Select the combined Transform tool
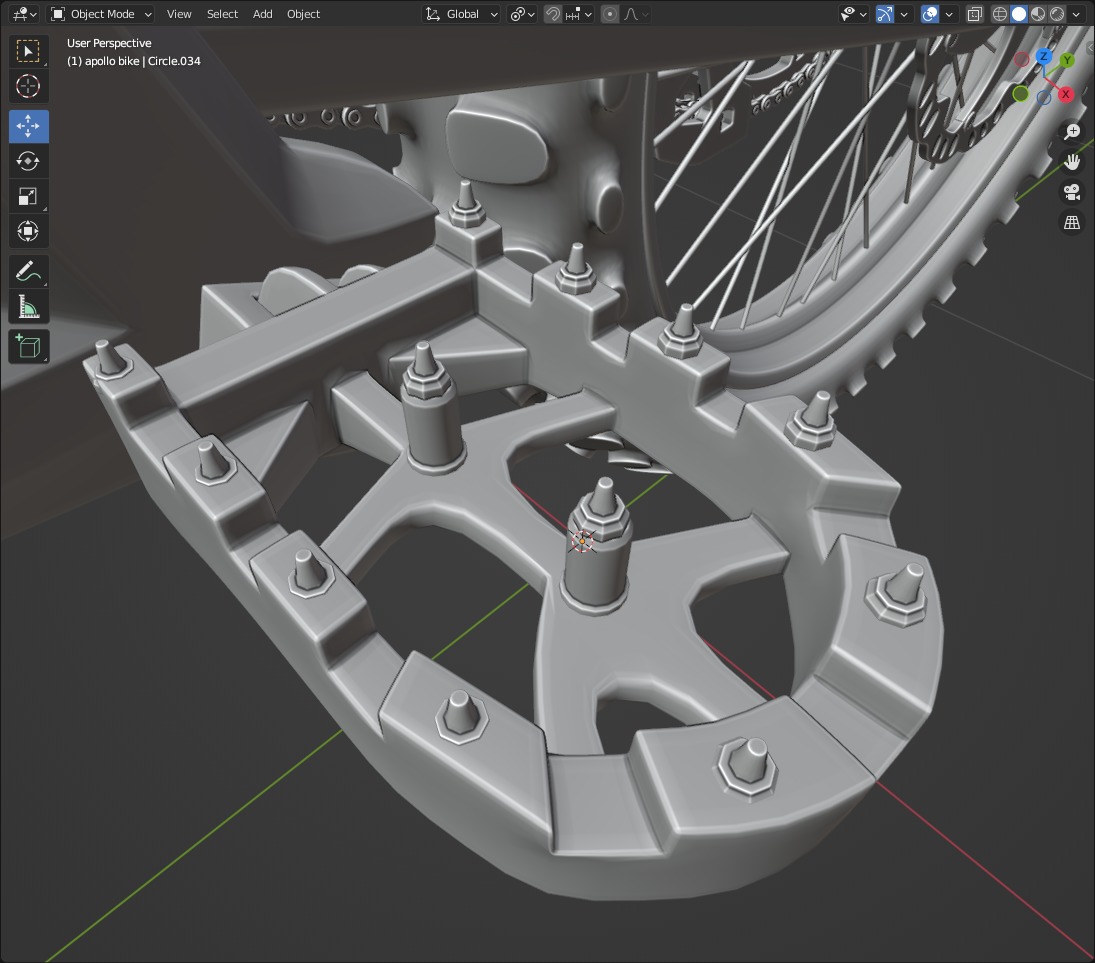This screenshot has width=1095, height=963. pyautogui.click(x=28, y=231)
